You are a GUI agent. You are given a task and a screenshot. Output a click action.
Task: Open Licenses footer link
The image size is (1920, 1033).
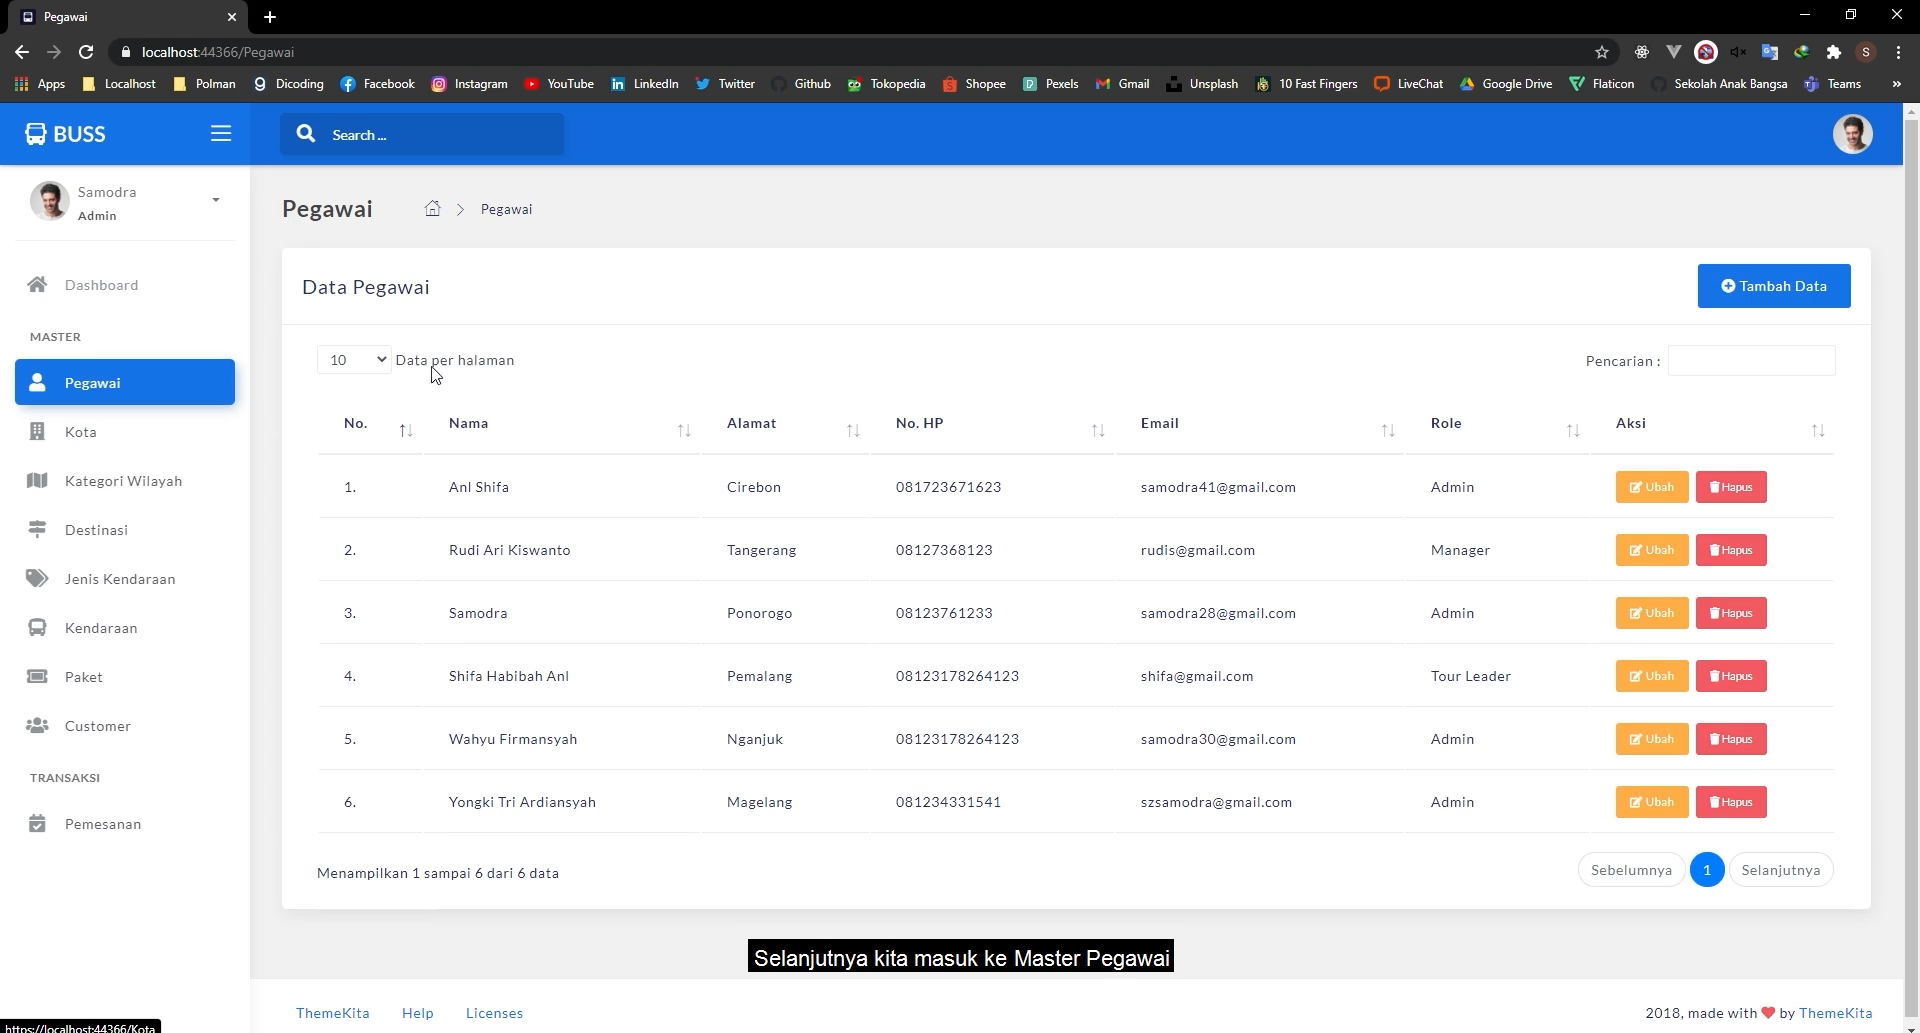[x=494, y=1013]
